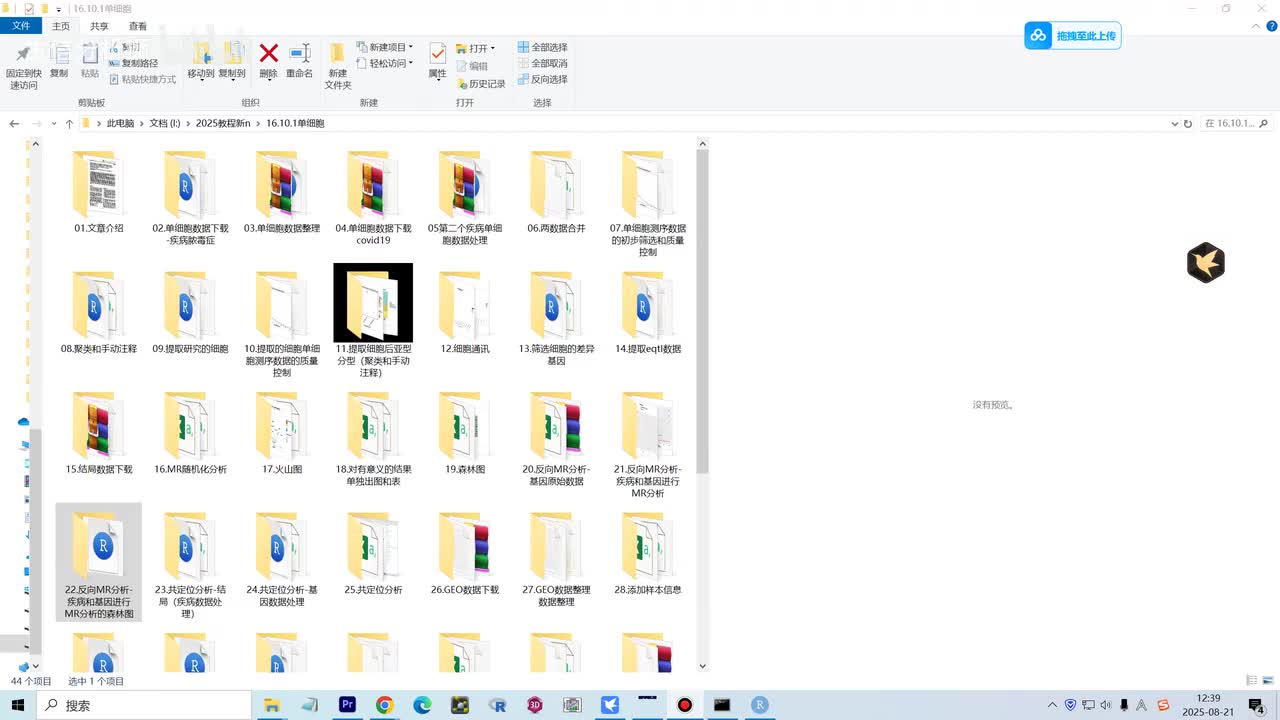Open the Easy access (轻松访问) dropdown
Image resolution: width=1280 pixels, height=720 pixels.
(385, 63)
